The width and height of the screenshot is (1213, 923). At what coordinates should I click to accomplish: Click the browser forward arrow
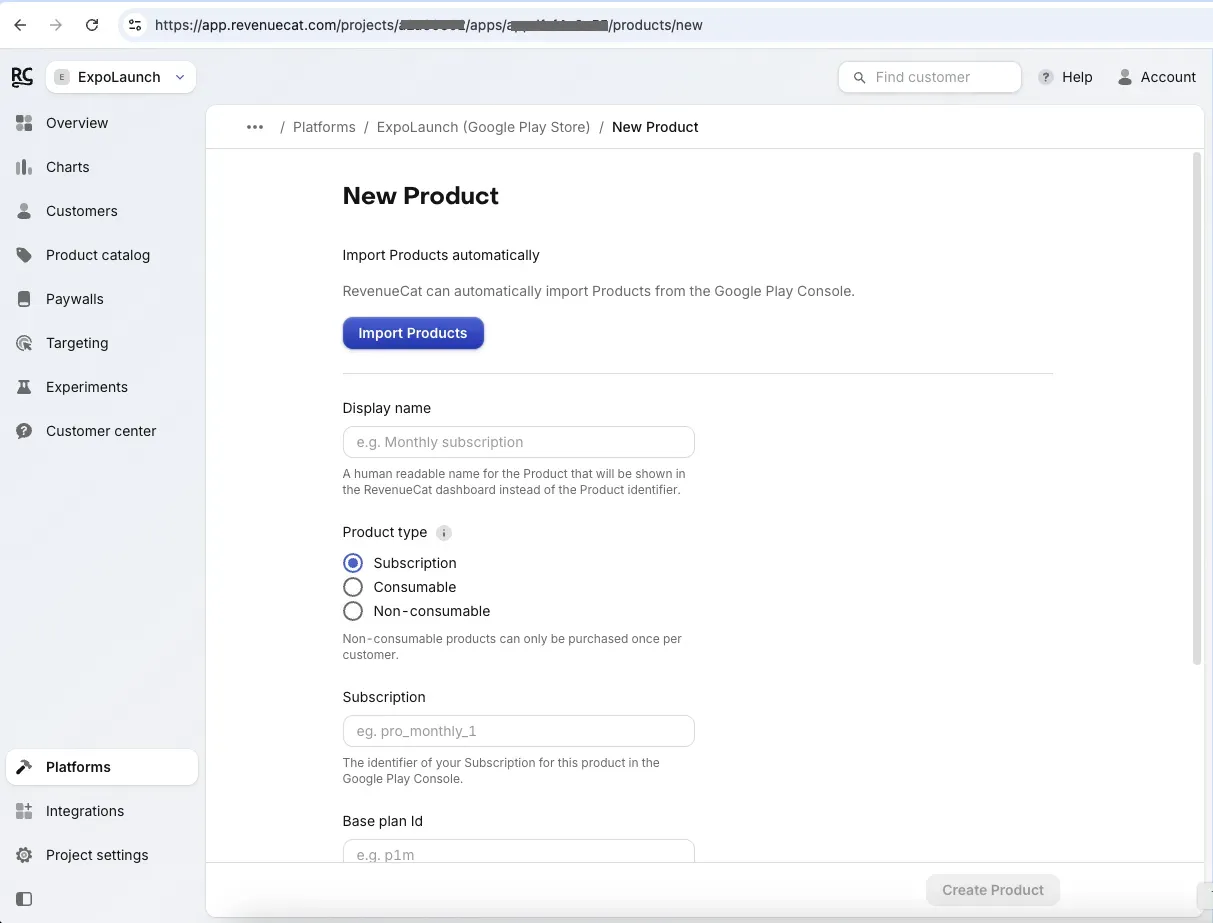56,25
